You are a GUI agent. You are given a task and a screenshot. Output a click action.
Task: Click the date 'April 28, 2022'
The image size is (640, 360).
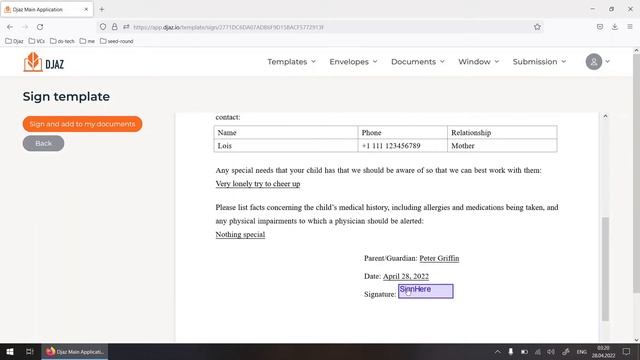click(406, 276)
